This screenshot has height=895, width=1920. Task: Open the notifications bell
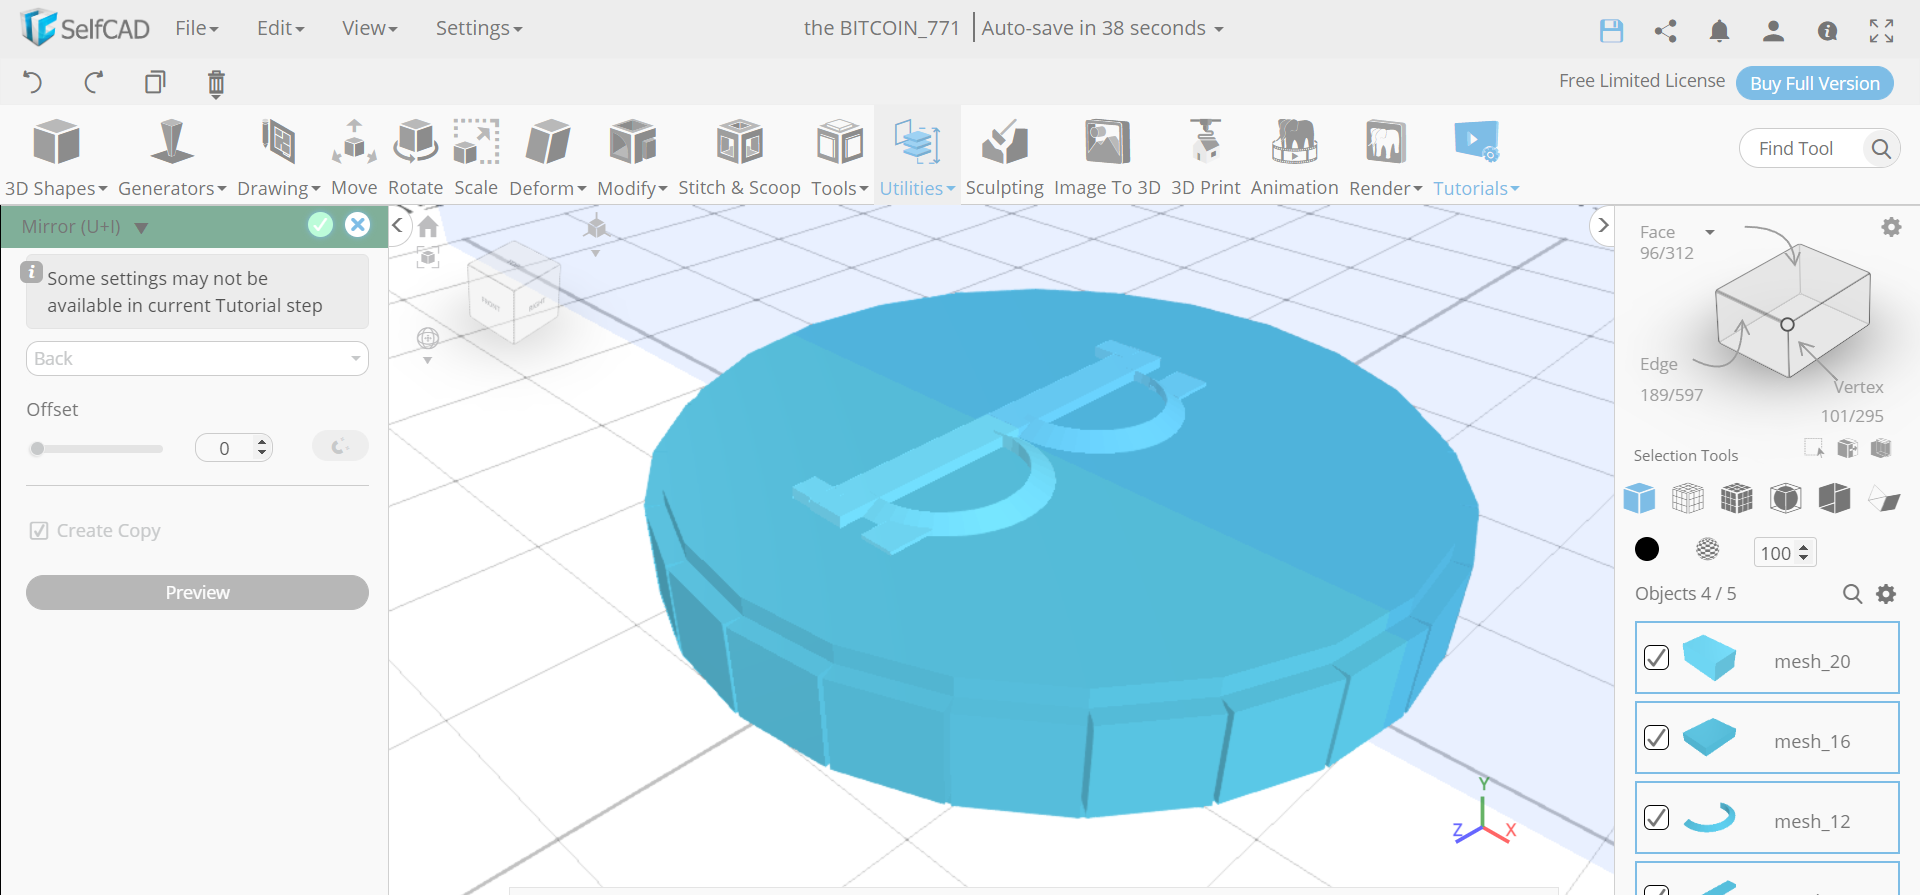coord(1719,31)
